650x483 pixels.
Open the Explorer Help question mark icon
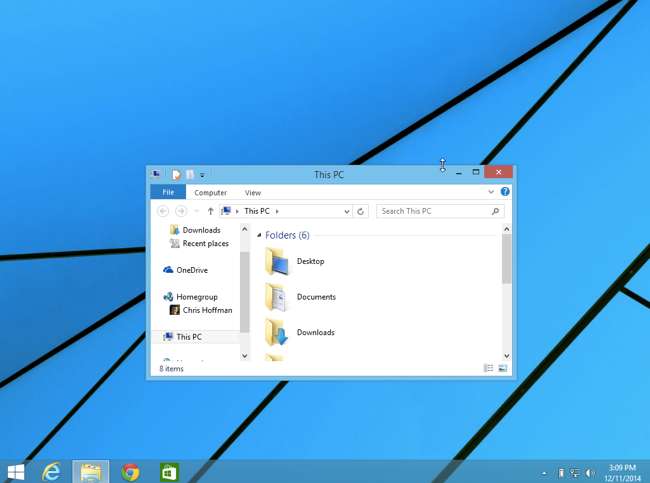505,192
